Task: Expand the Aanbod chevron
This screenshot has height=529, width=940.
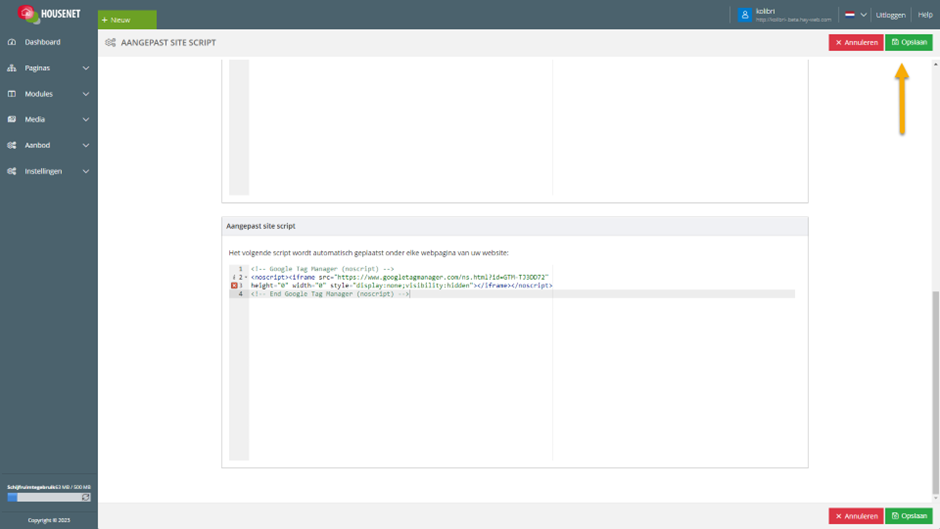Action: tap(86, 145)
